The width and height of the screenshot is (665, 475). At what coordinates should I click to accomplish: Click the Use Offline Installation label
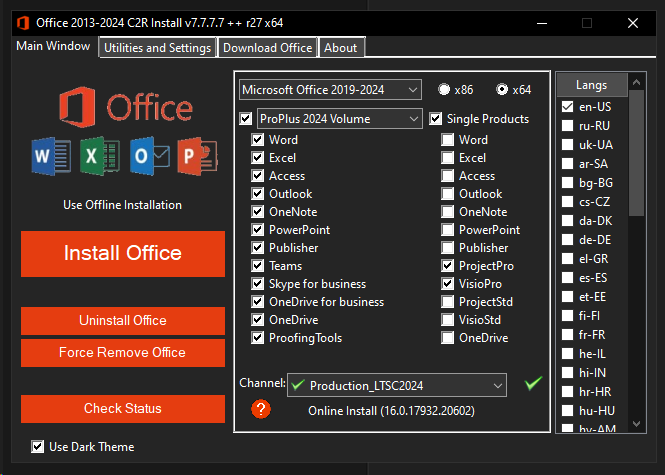[x=123, y=205]
